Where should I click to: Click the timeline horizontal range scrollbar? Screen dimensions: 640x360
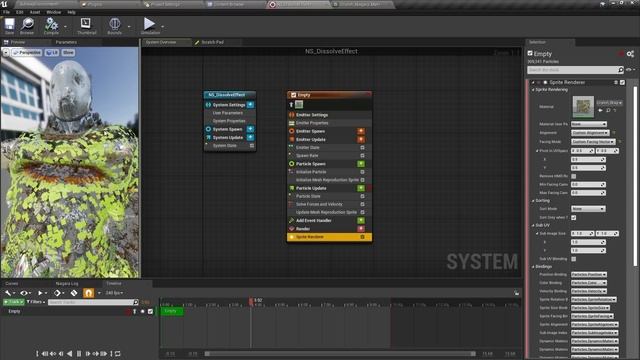click(x=340, y=353)
